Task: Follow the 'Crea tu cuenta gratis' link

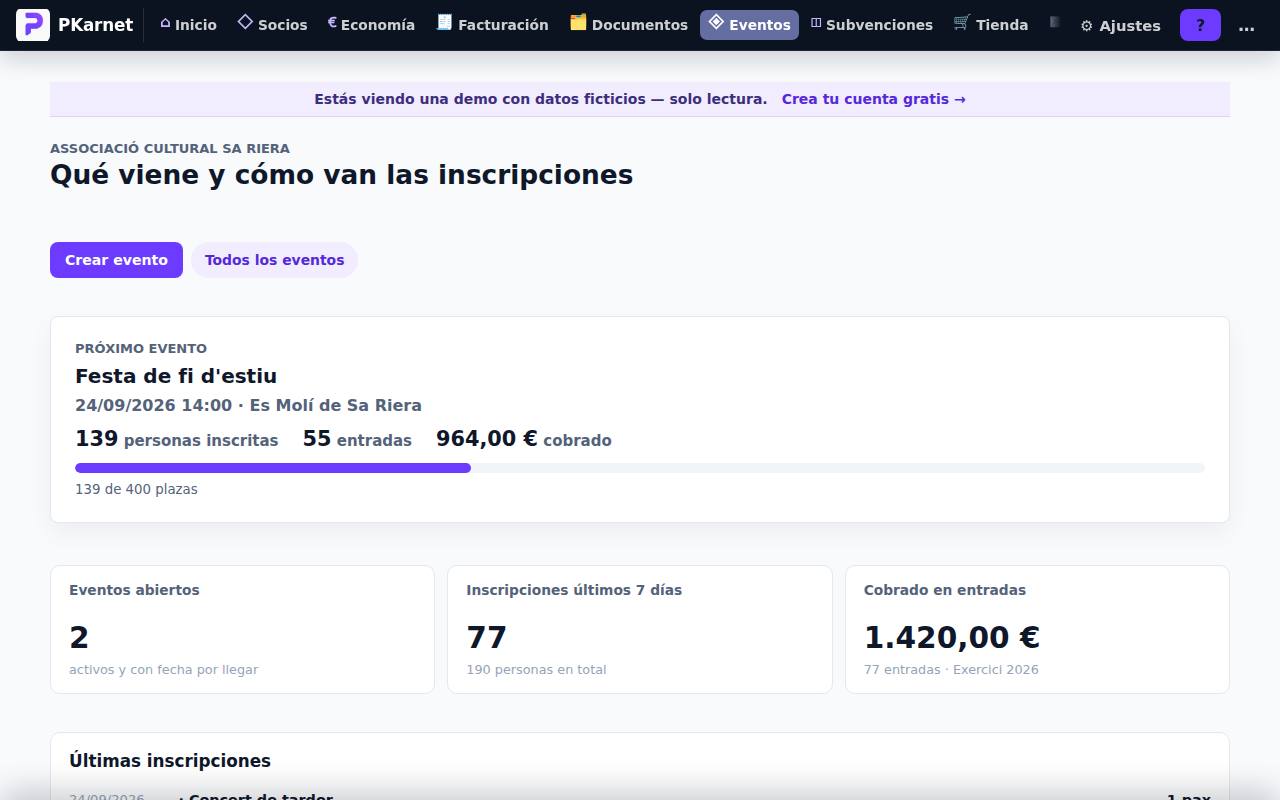Action: 874,99
